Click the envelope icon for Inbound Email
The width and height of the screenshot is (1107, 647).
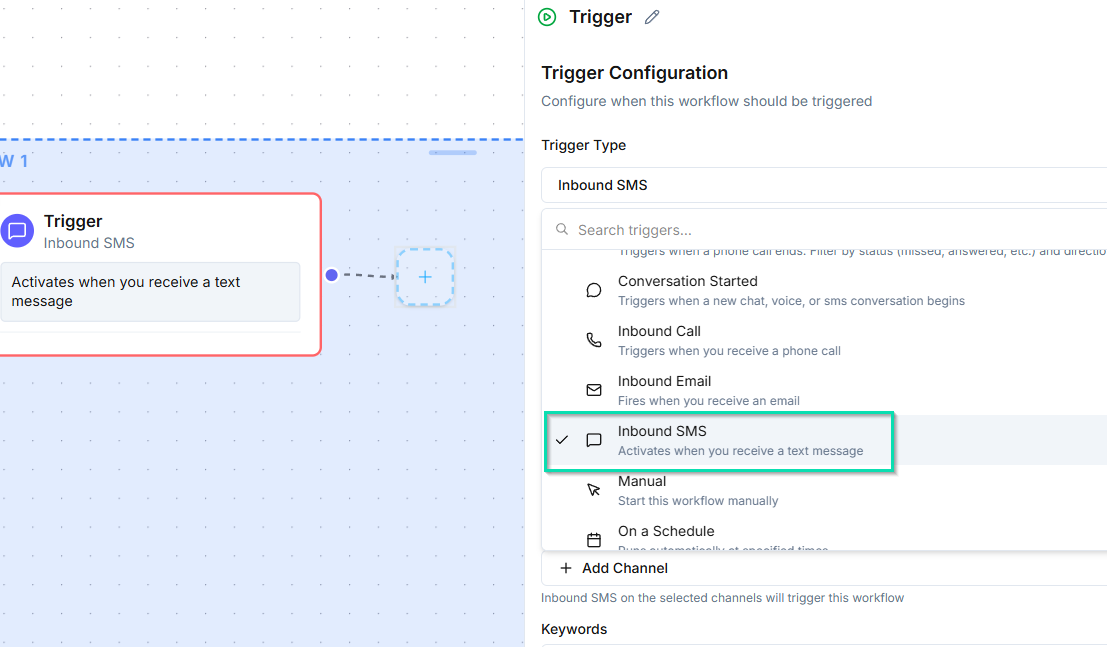[594, 390]
